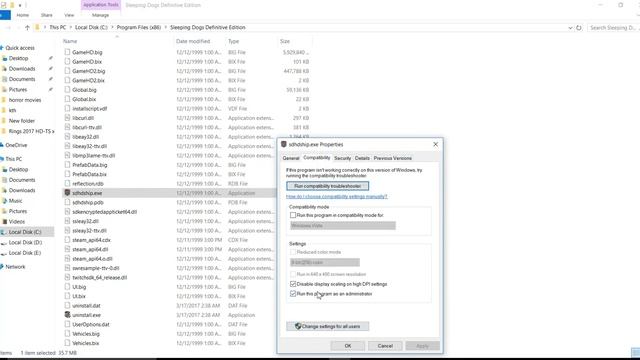Click the horror movies folder icon

[x=4, y=100]
